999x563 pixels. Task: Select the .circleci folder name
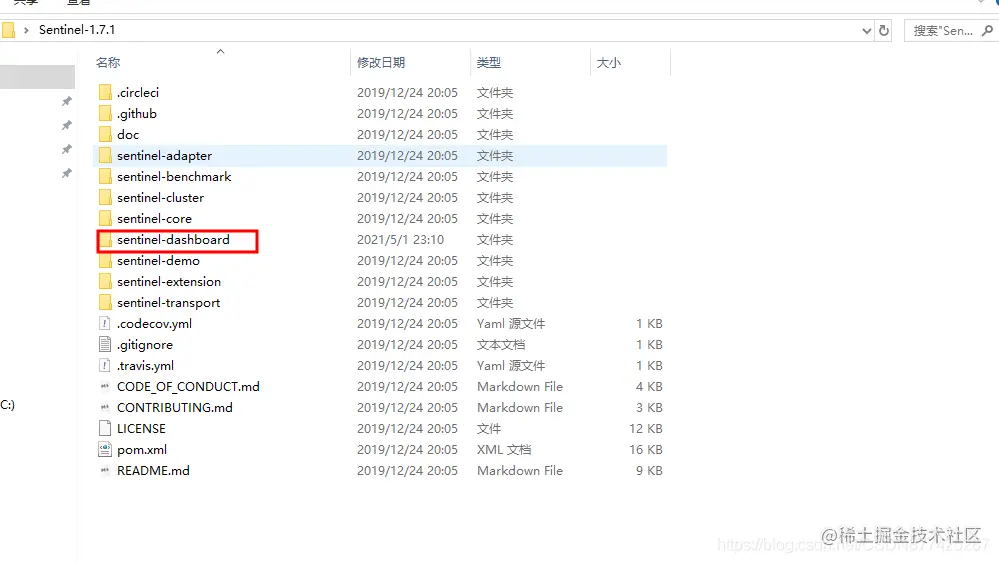(138, 92)
